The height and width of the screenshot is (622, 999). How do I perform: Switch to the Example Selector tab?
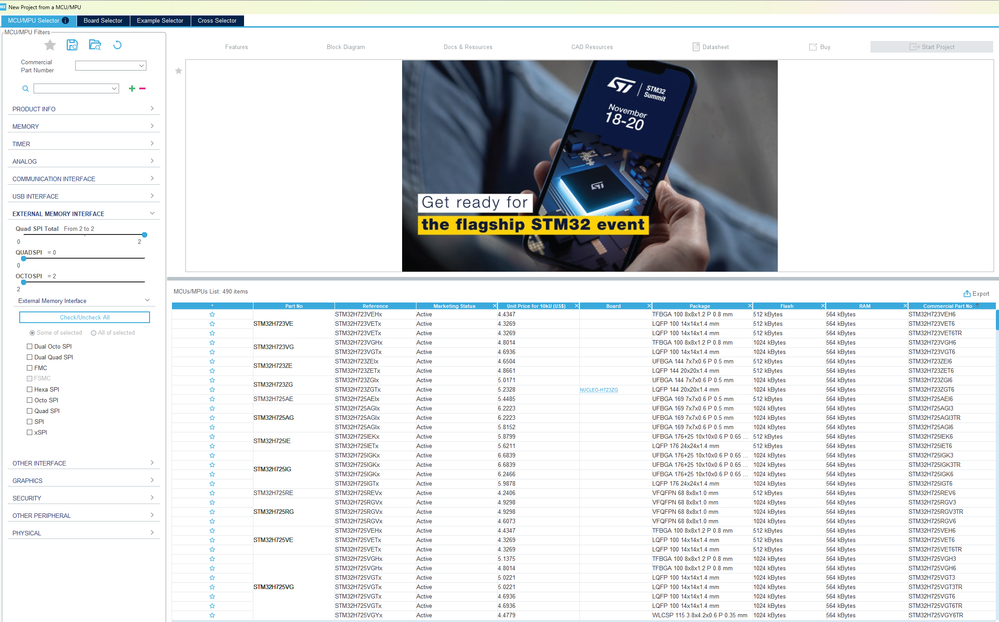[160, 20]
